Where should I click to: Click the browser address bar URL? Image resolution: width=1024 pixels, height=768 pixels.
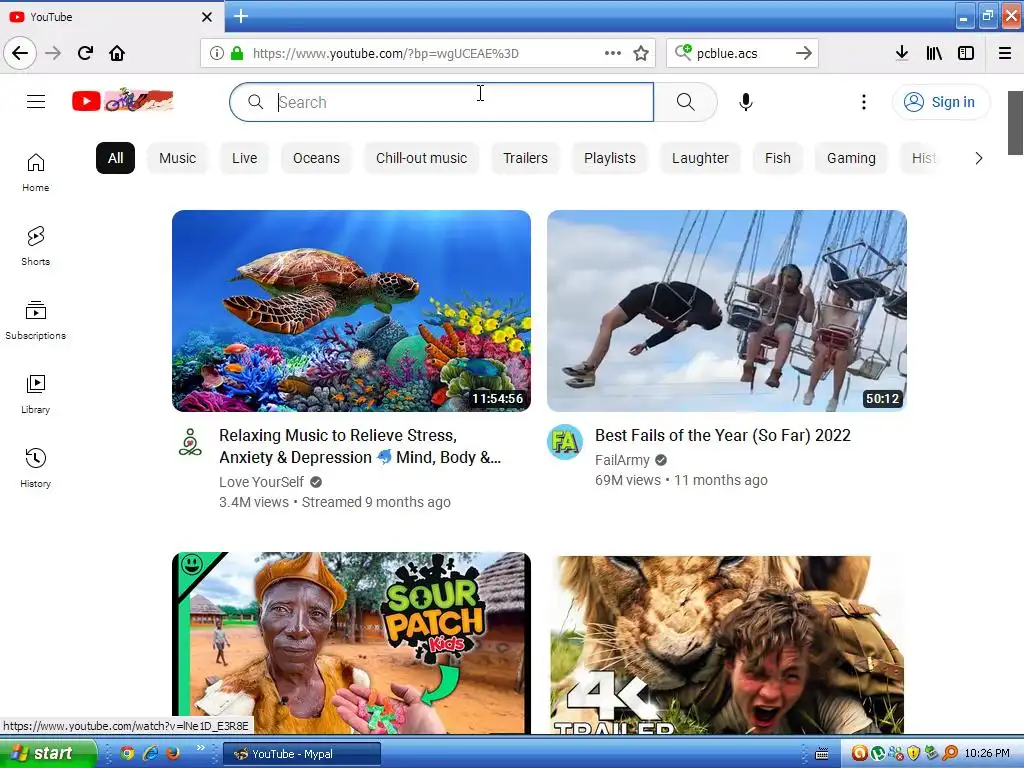click(x=385, y=53)
